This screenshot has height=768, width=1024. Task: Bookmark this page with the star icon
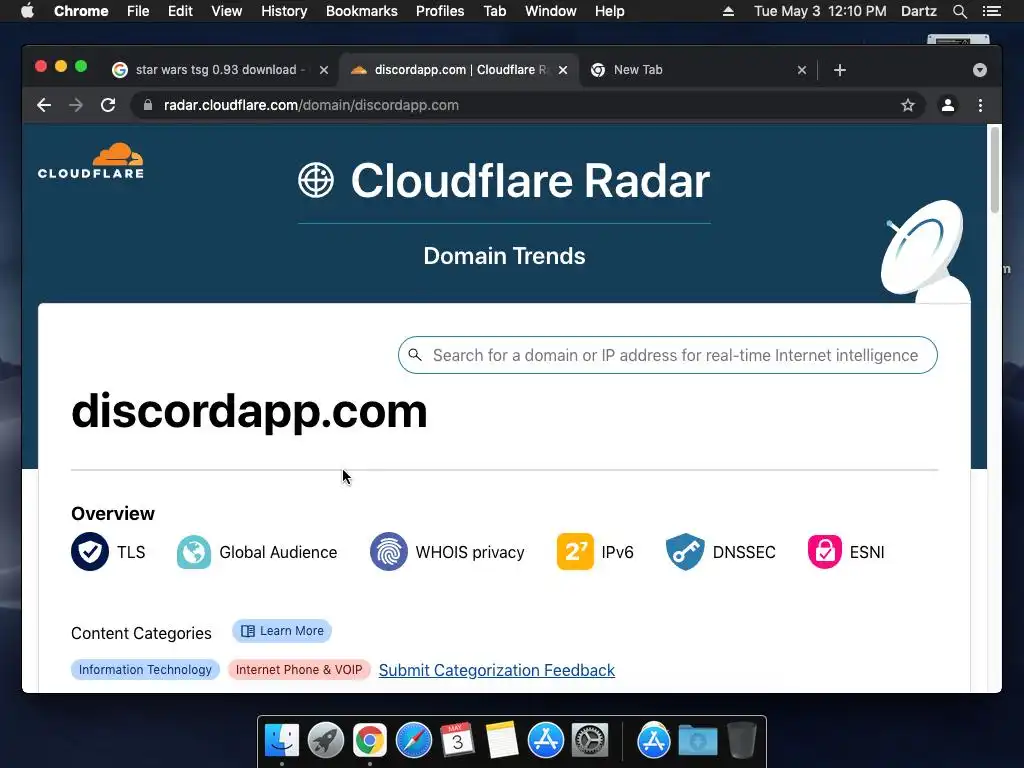pos(908,105)
